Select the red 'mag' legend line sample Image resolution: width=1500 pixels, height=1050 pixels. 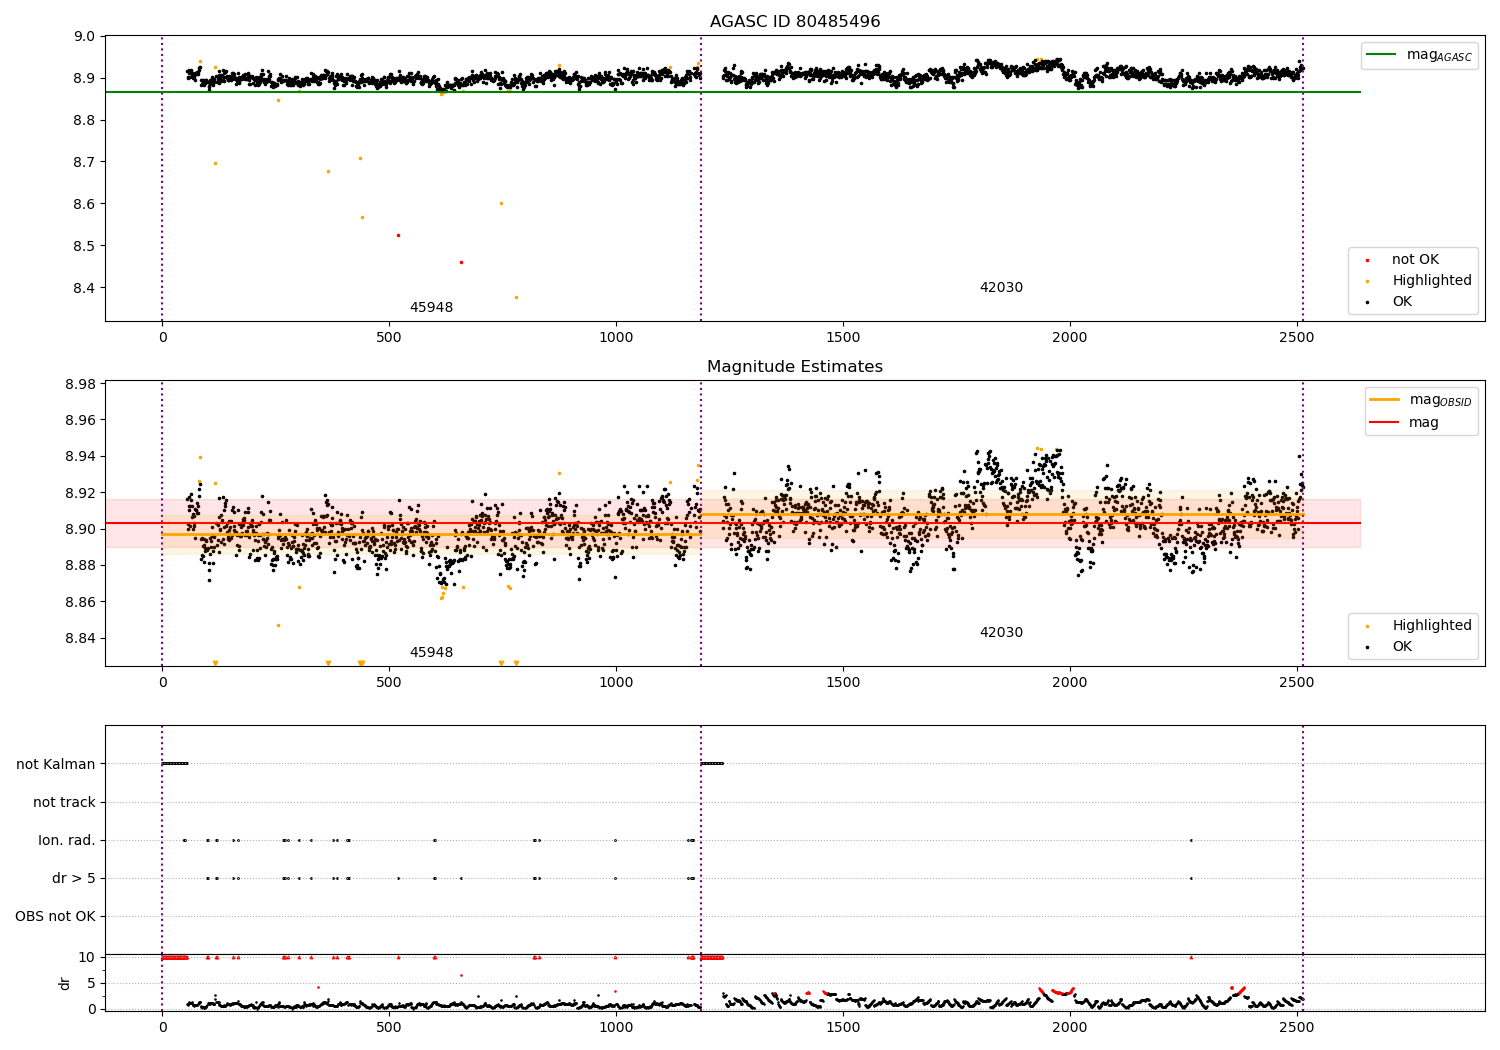click(1385, 423)
